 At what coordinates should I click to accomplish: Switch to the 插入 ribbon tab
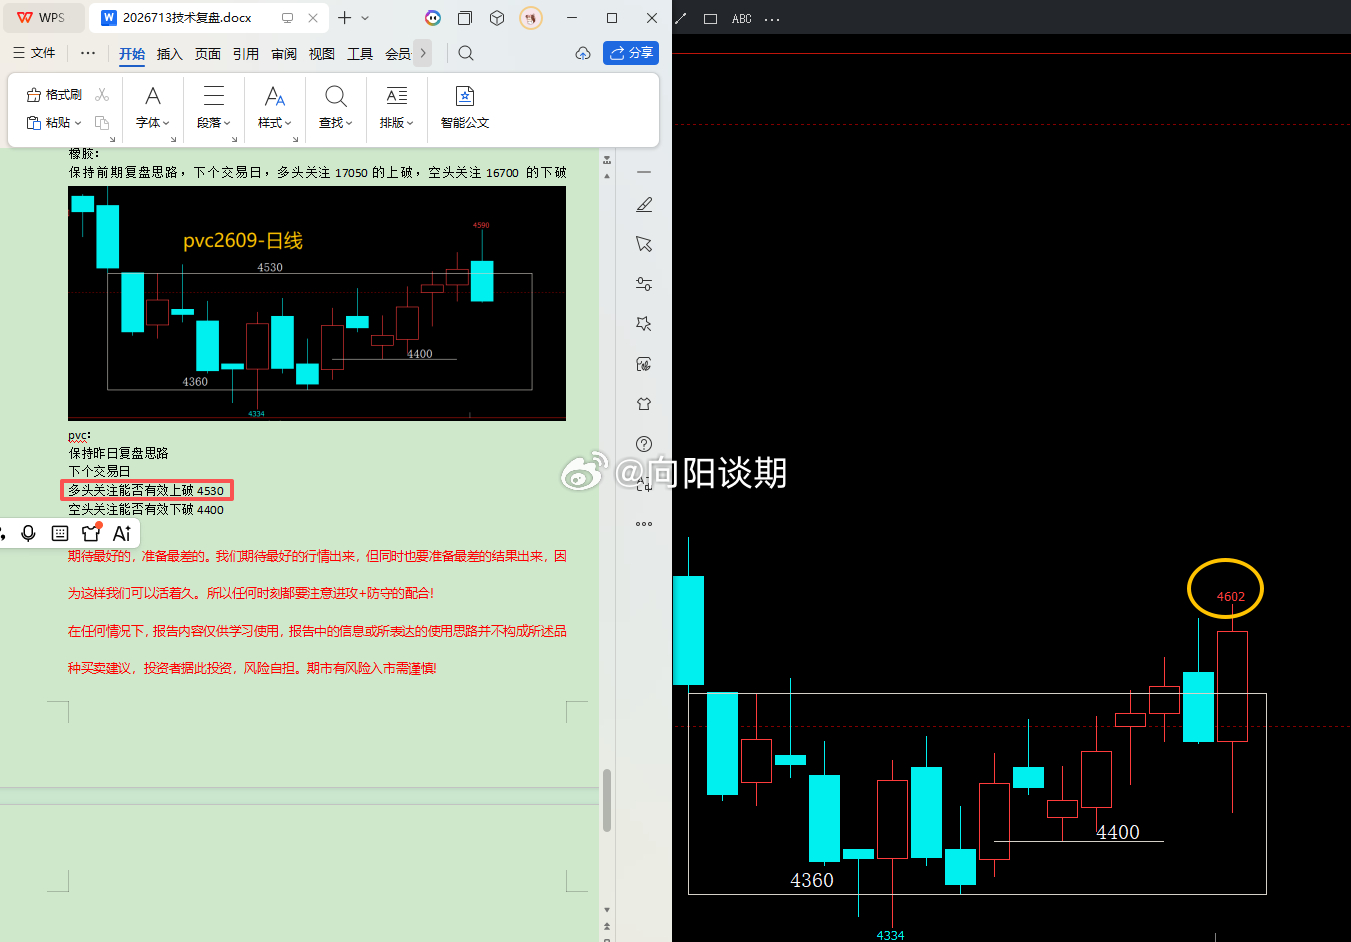170,54
